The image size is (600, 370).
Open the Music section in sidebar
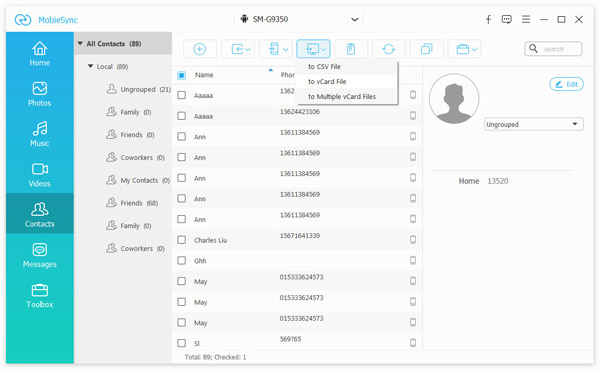(x=40, y=134)
